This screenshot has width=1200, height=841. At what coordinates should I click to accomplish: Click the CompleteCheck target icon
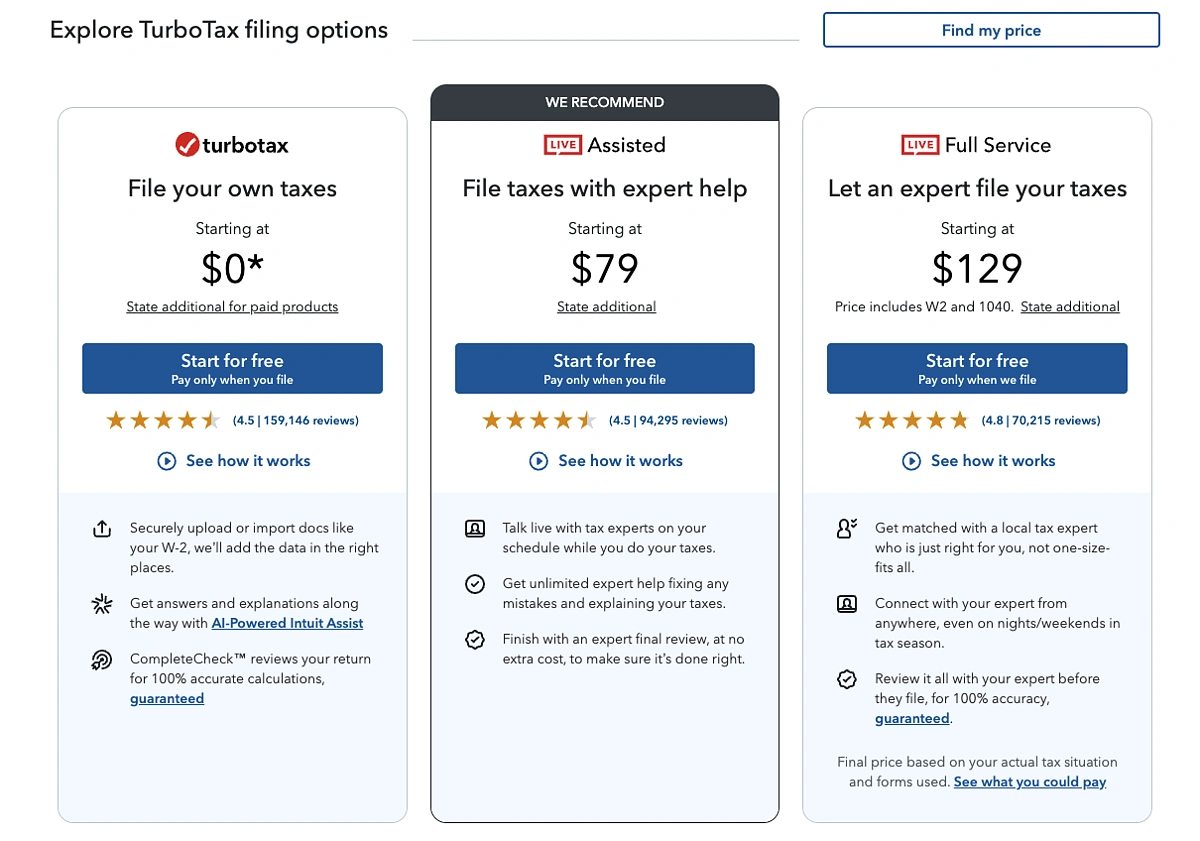coord(101,660)
